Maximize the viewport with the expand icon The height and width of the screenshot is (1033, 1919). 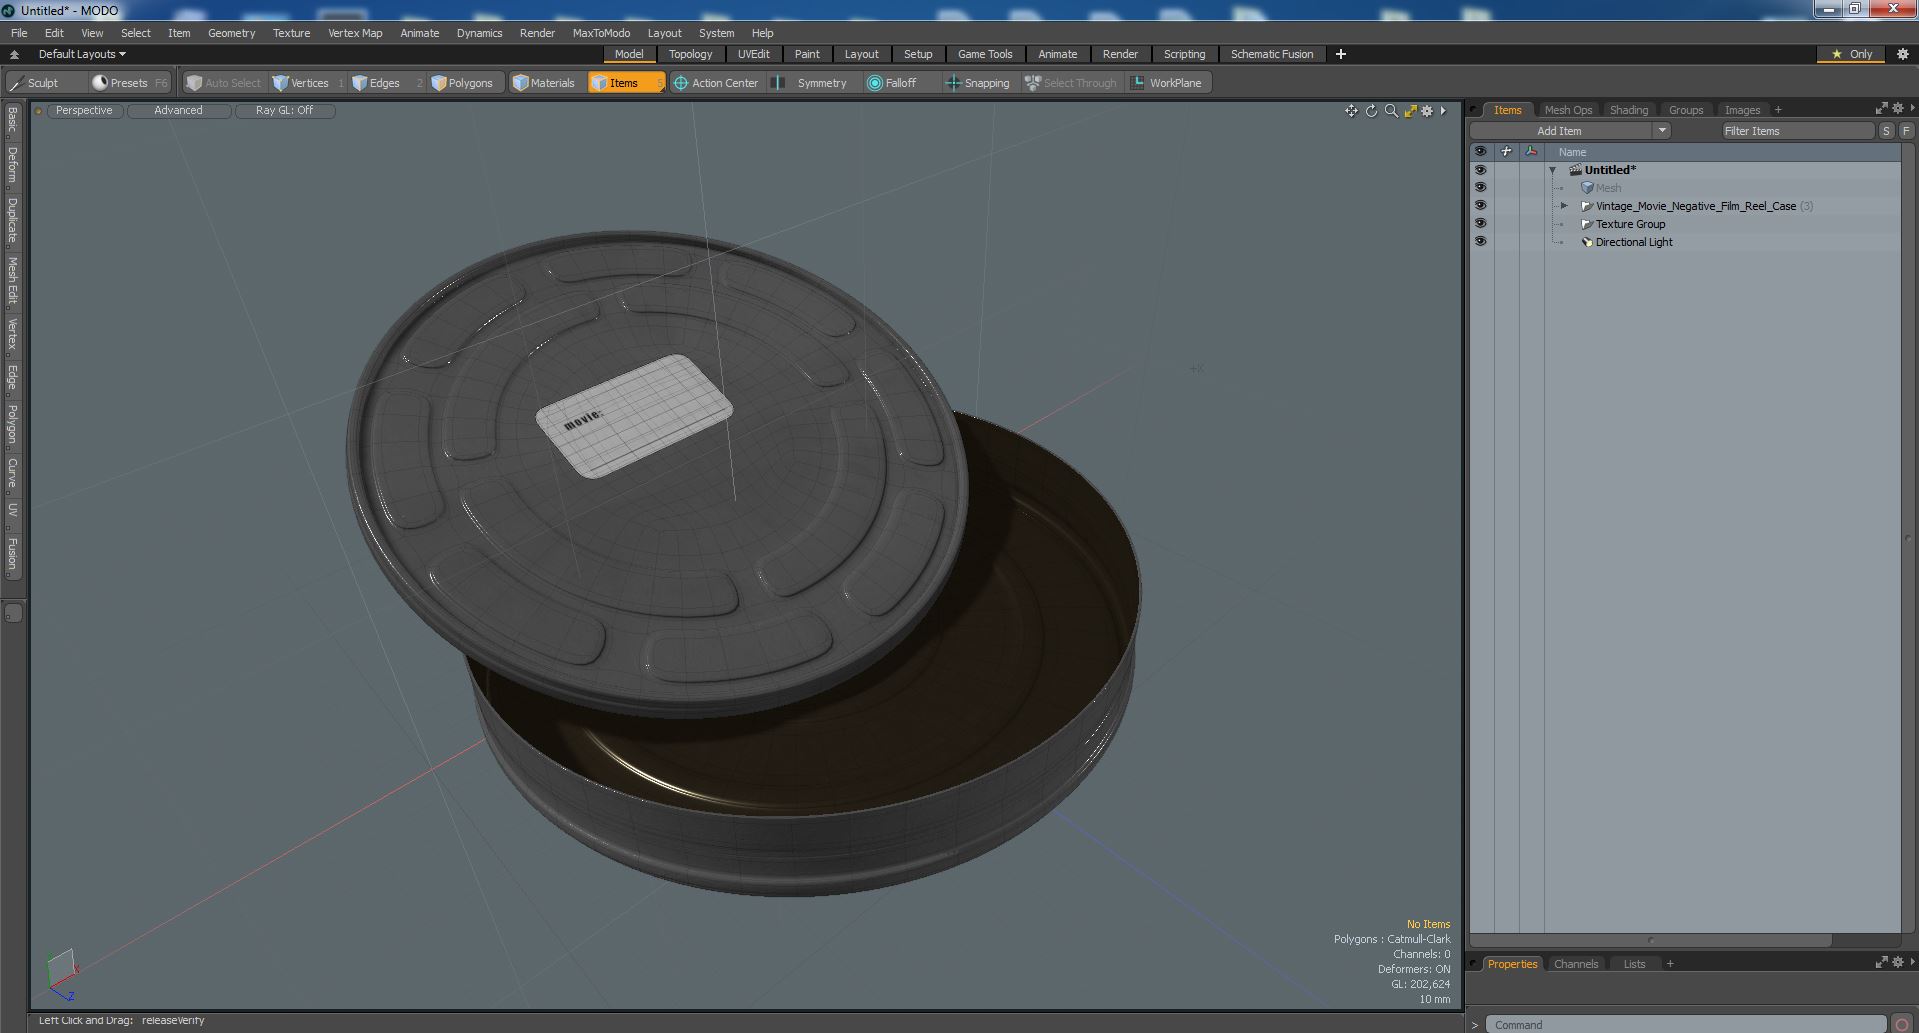pyautogui.click(x=1410, y=111)
